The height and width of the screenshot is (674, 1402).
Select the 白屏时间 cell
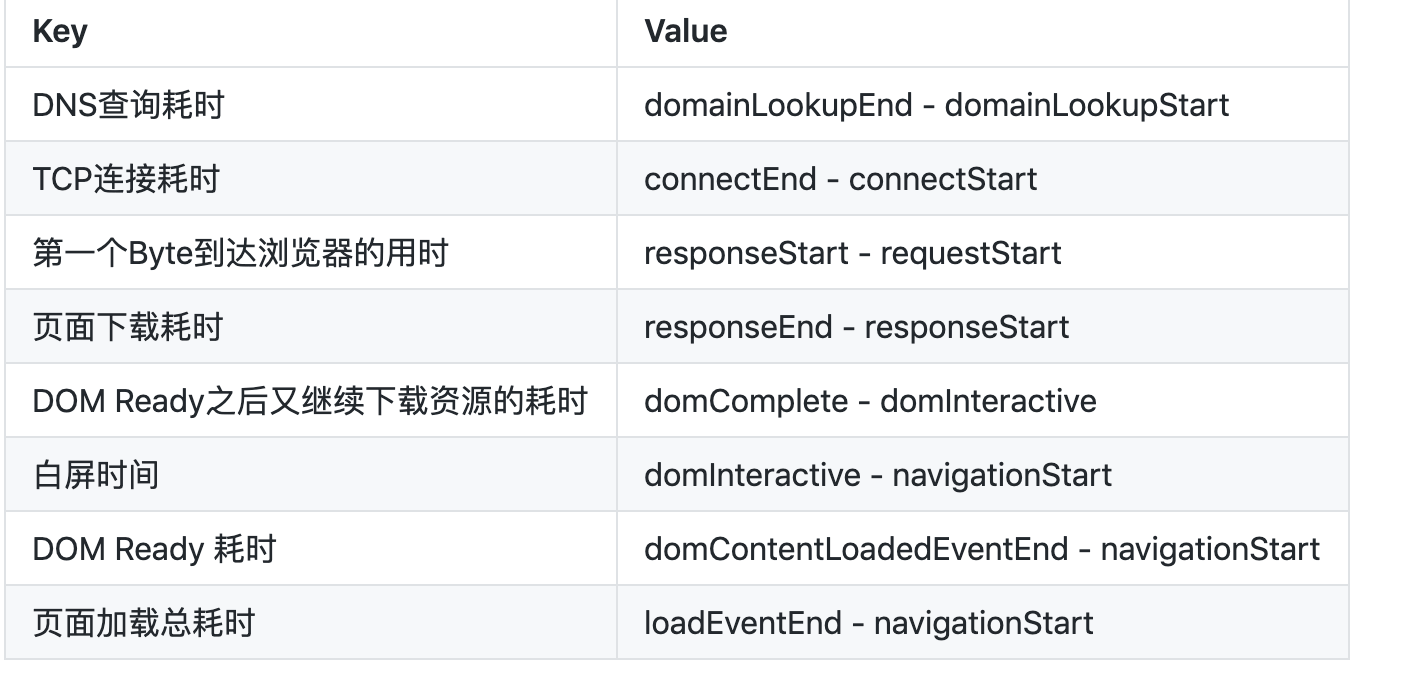[x=311, y=474]
